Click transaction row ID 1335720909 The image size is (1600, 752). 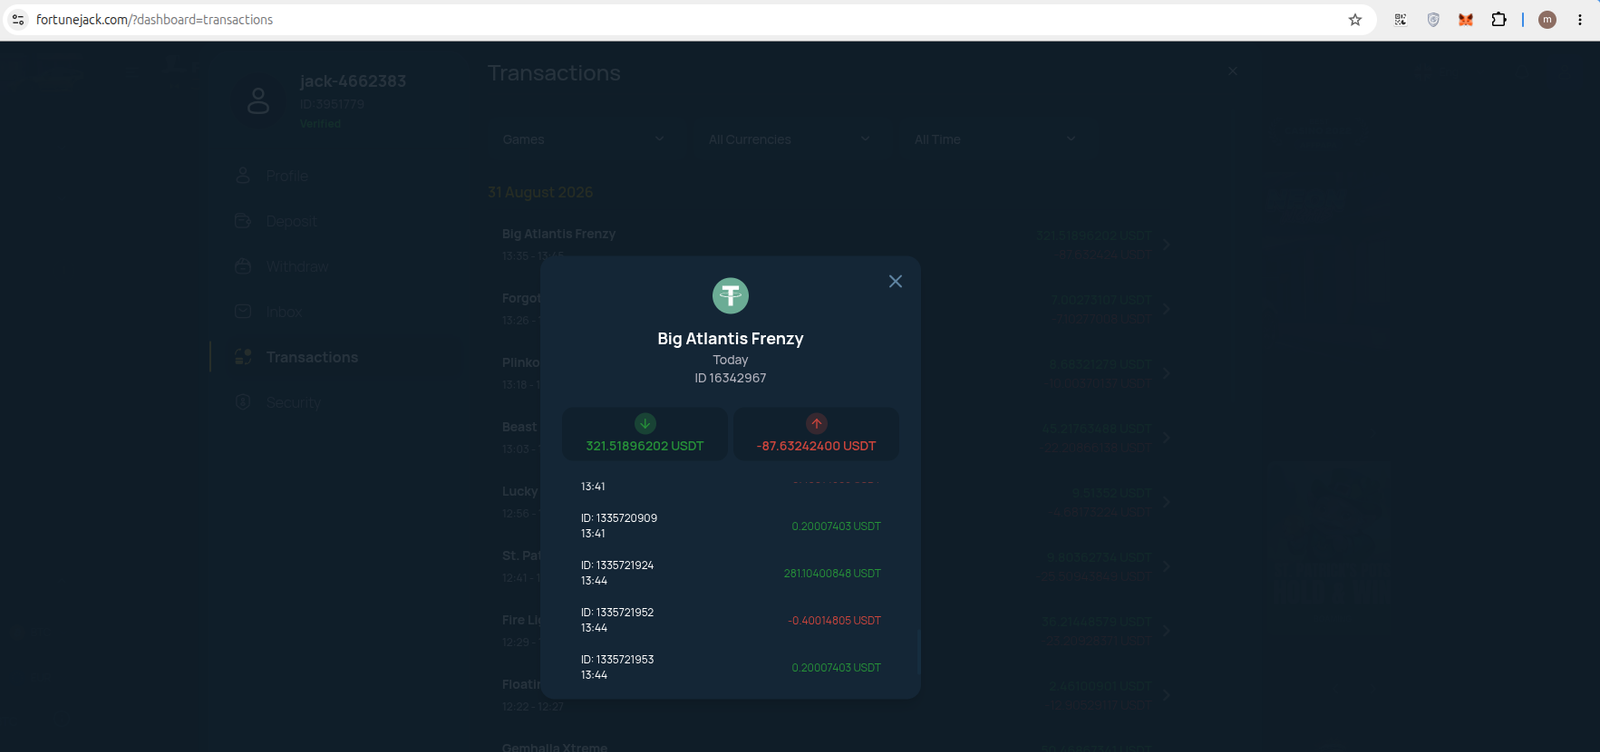tap(731, 526)
